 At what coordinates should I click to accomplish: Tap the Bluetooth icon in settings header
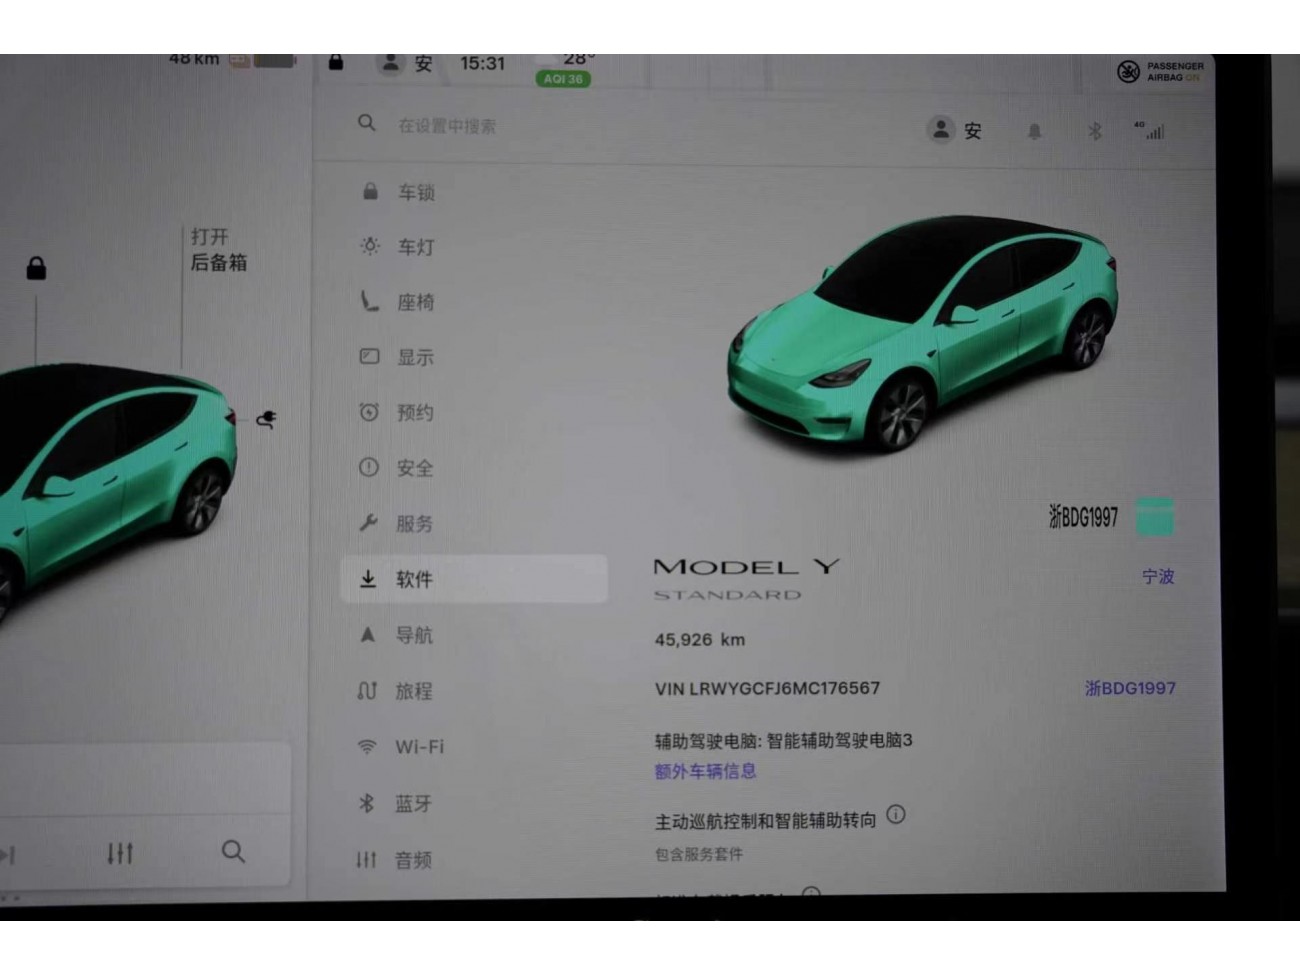pos(1095,131)
